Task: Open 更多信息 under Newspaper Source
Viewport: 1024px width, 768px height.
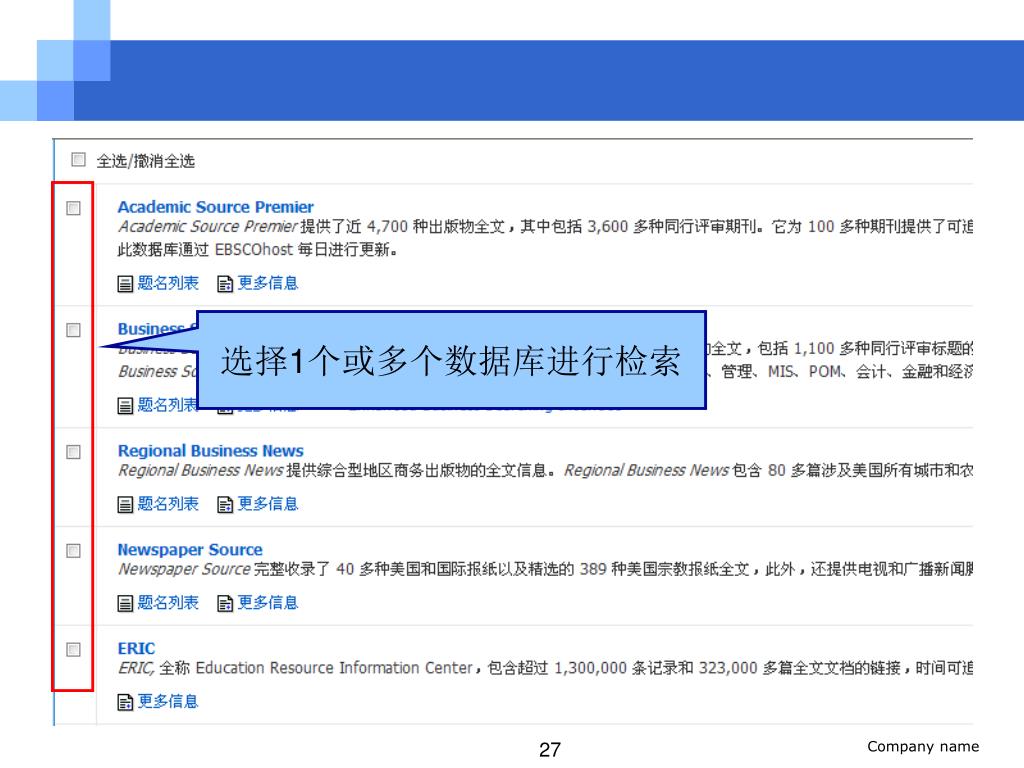Action: tap(268, 602)
